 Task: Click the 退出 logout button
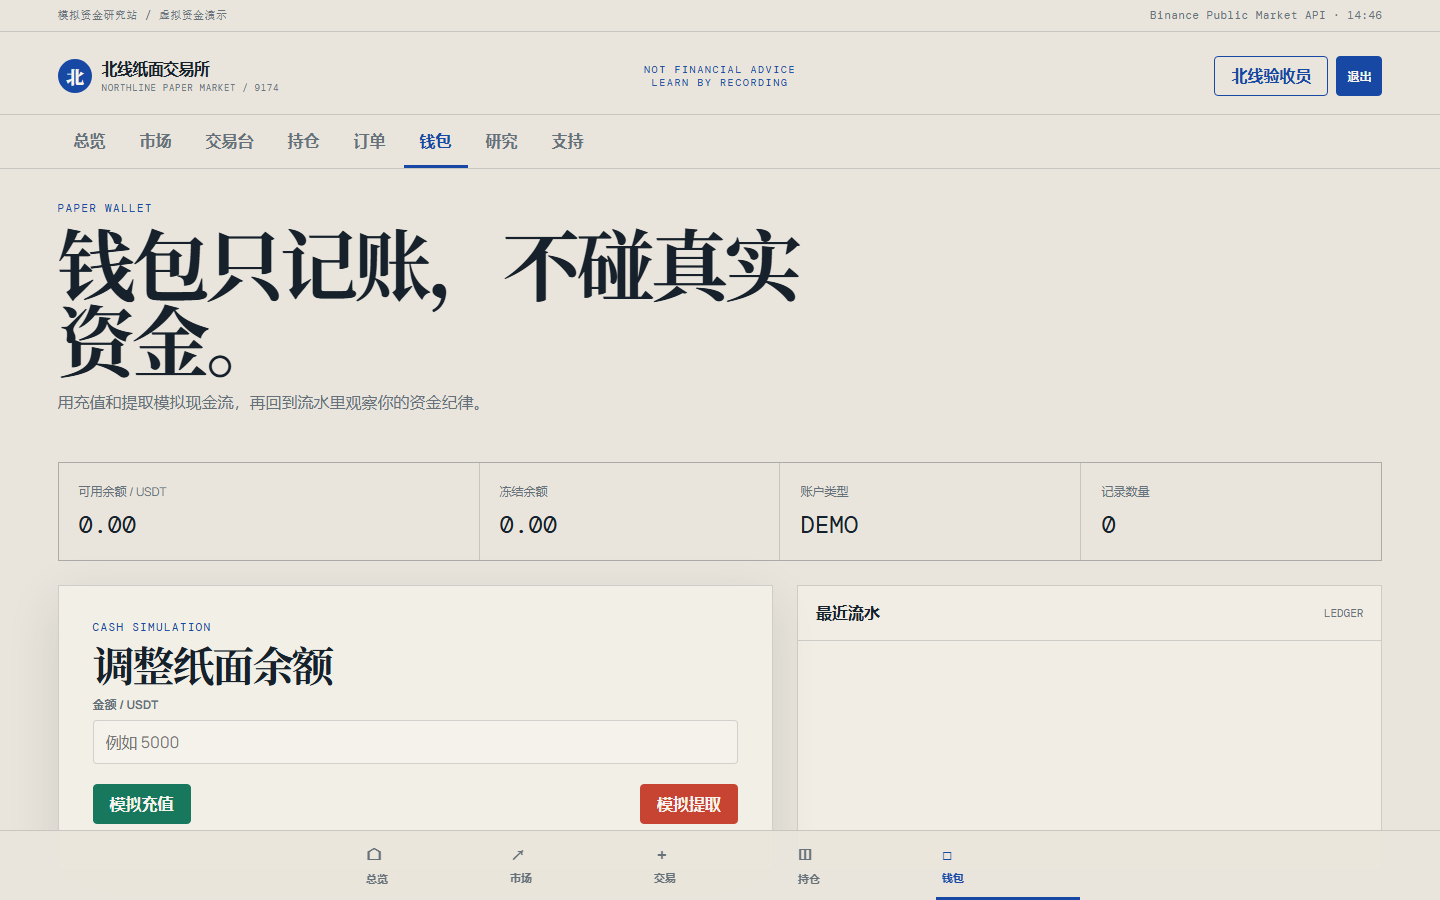1359,76
